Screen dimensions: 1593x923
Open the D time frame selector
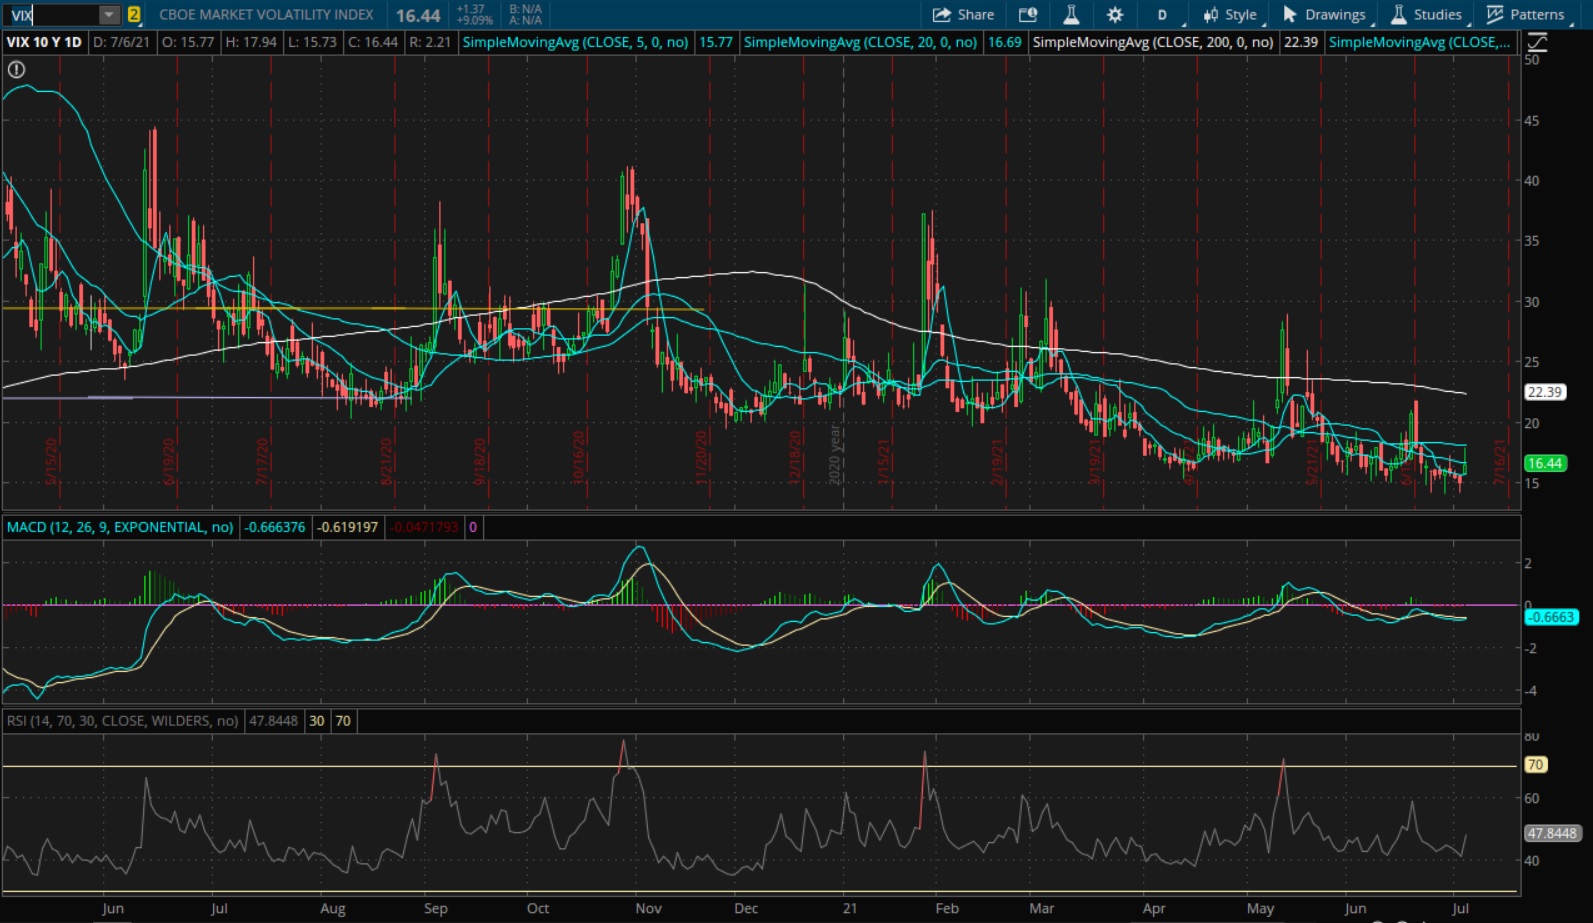tap(1162, 15)
